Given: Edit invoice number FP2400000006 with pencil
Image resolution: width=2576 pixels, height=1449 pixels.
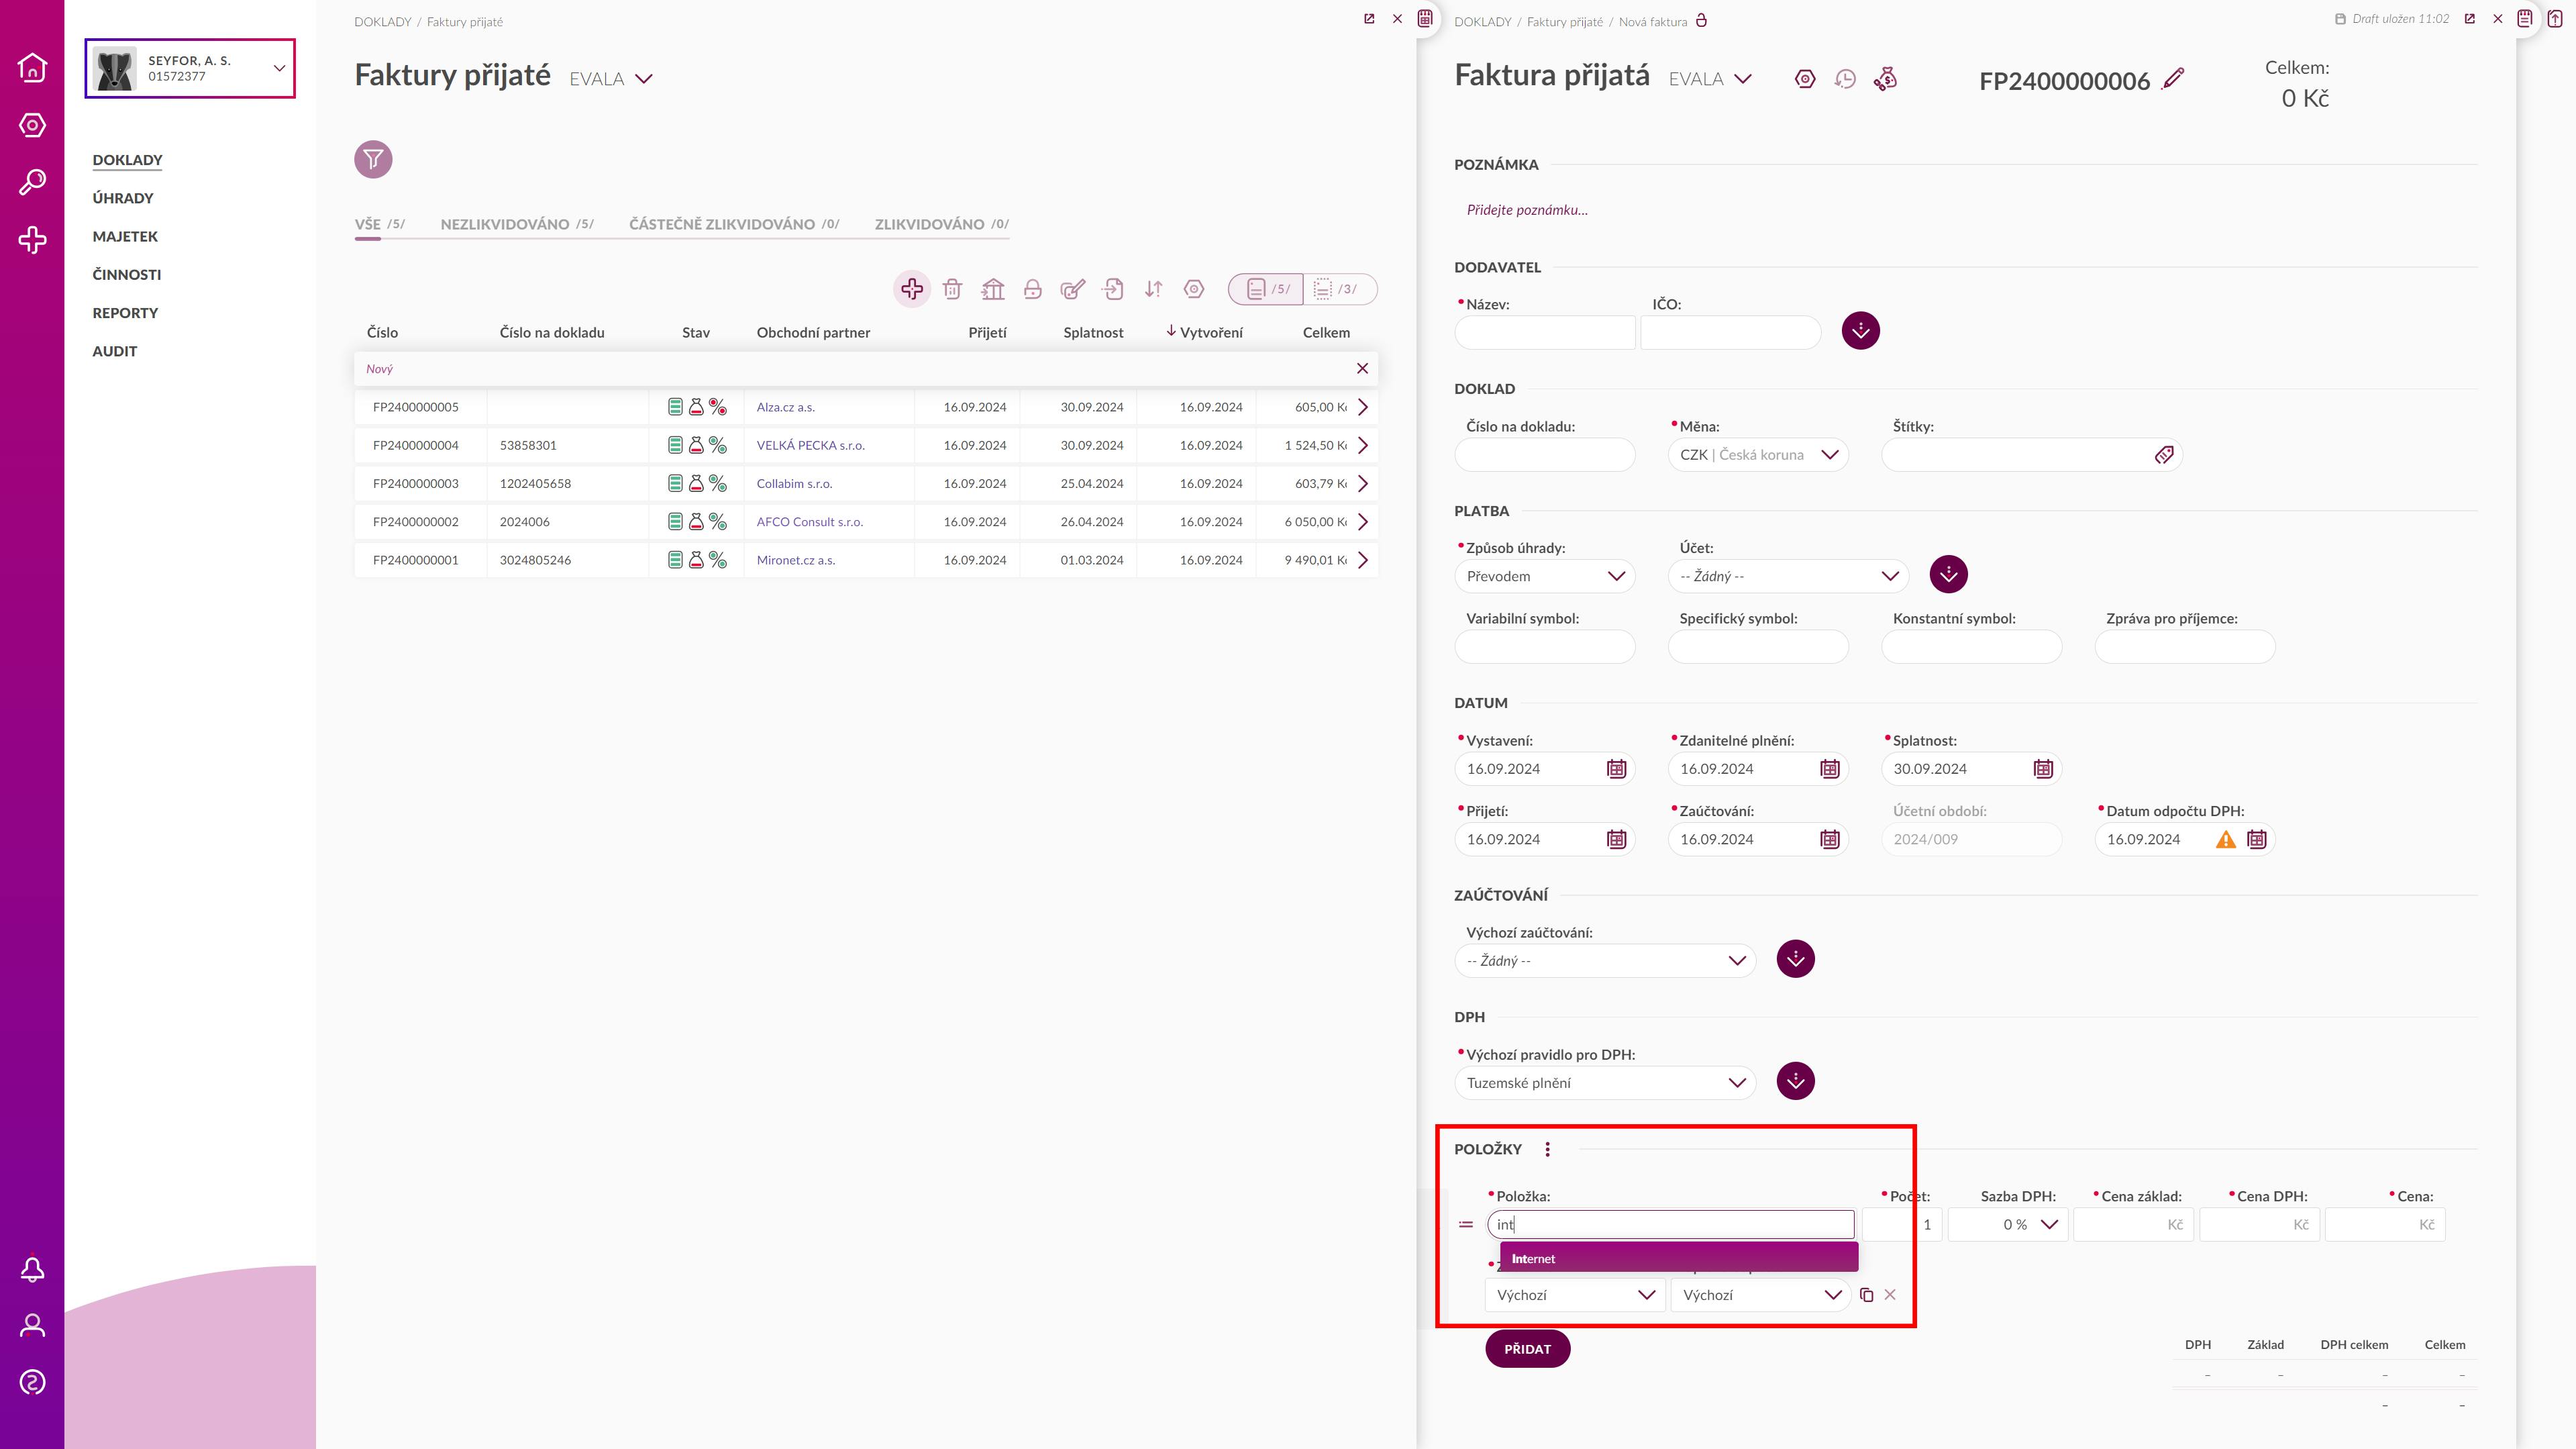Looking at the screenshot, I should click(x=2173, y=79).
